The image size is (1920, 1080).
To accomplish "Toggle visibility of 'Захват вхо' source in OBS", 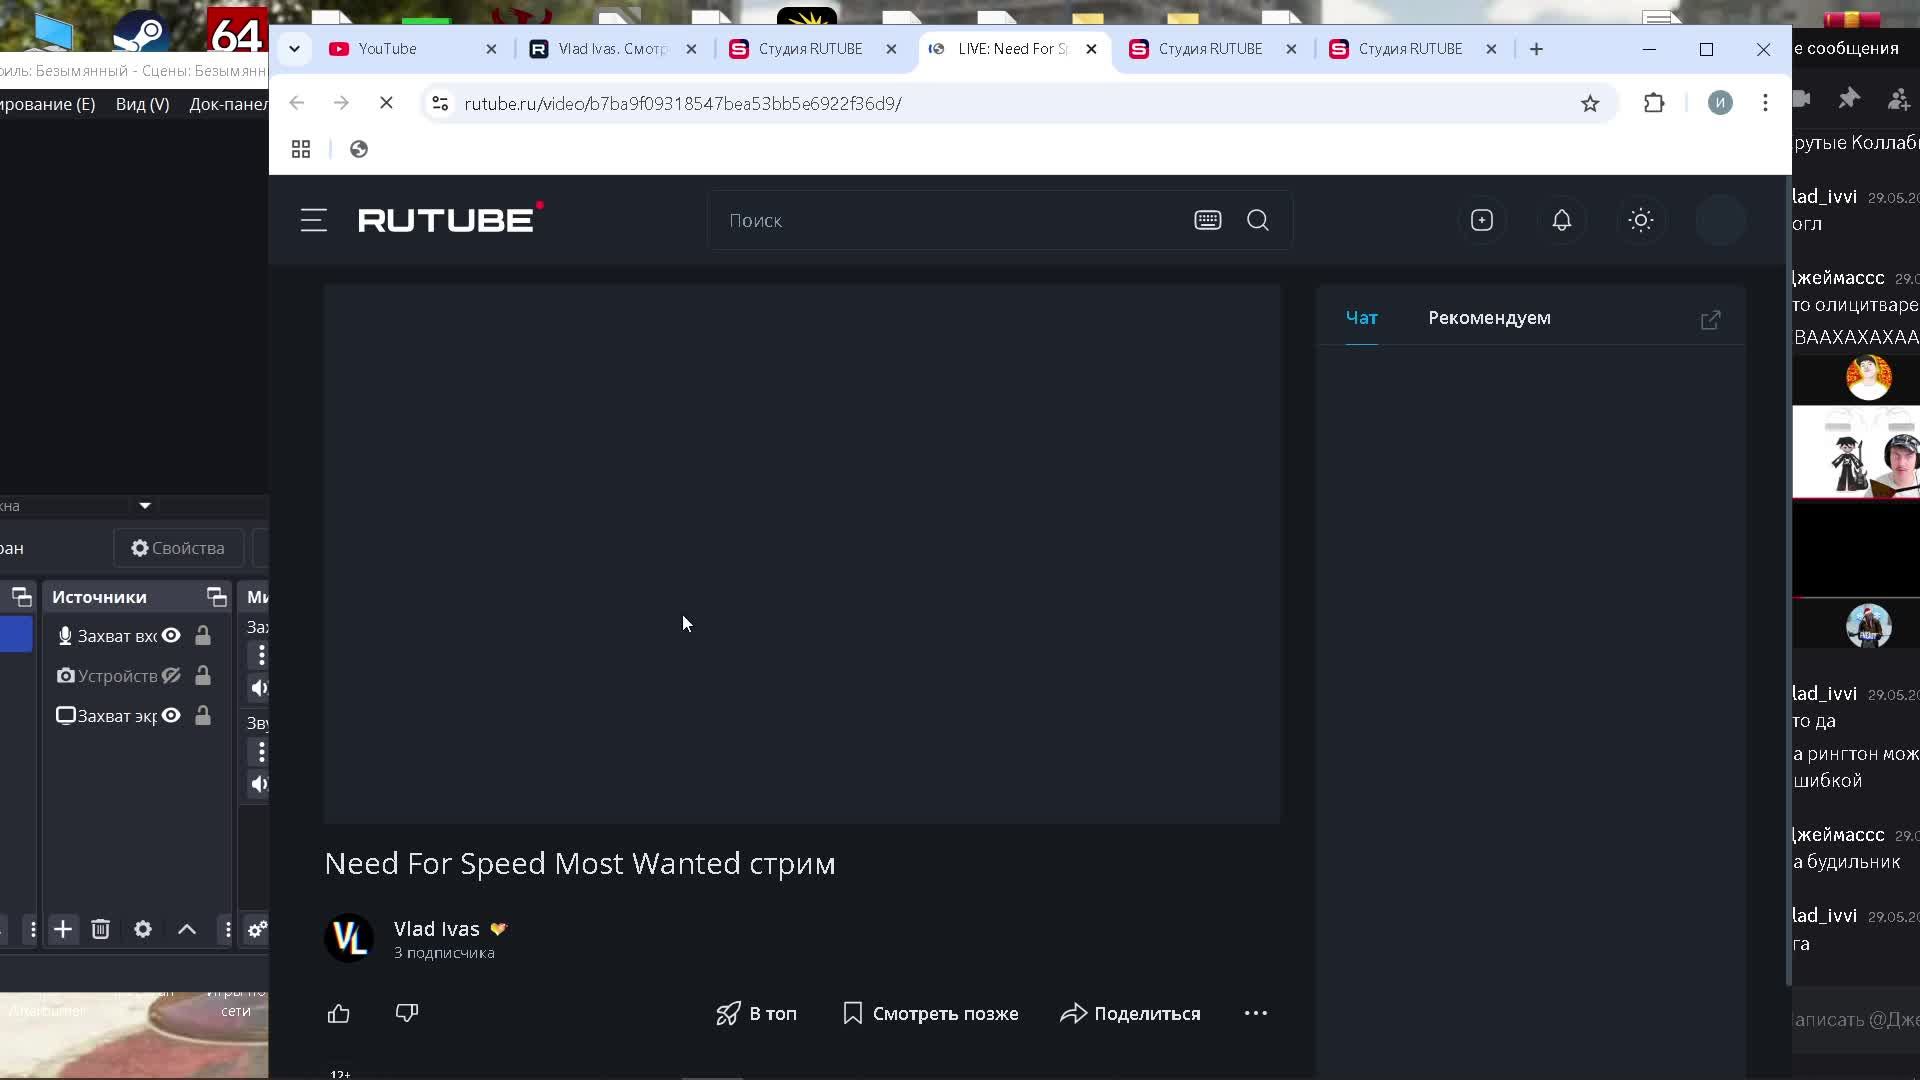I will pos(171,635).
